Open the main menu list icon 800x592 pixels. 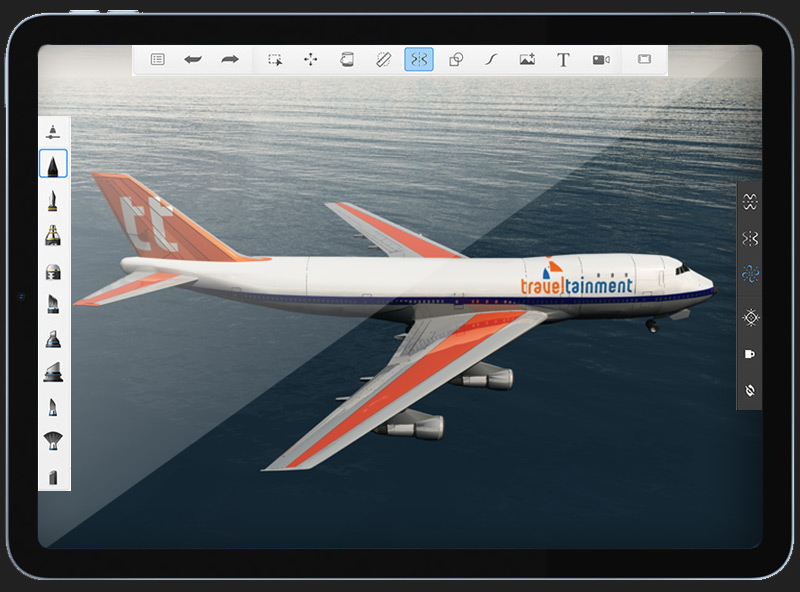tap(157, 60)
